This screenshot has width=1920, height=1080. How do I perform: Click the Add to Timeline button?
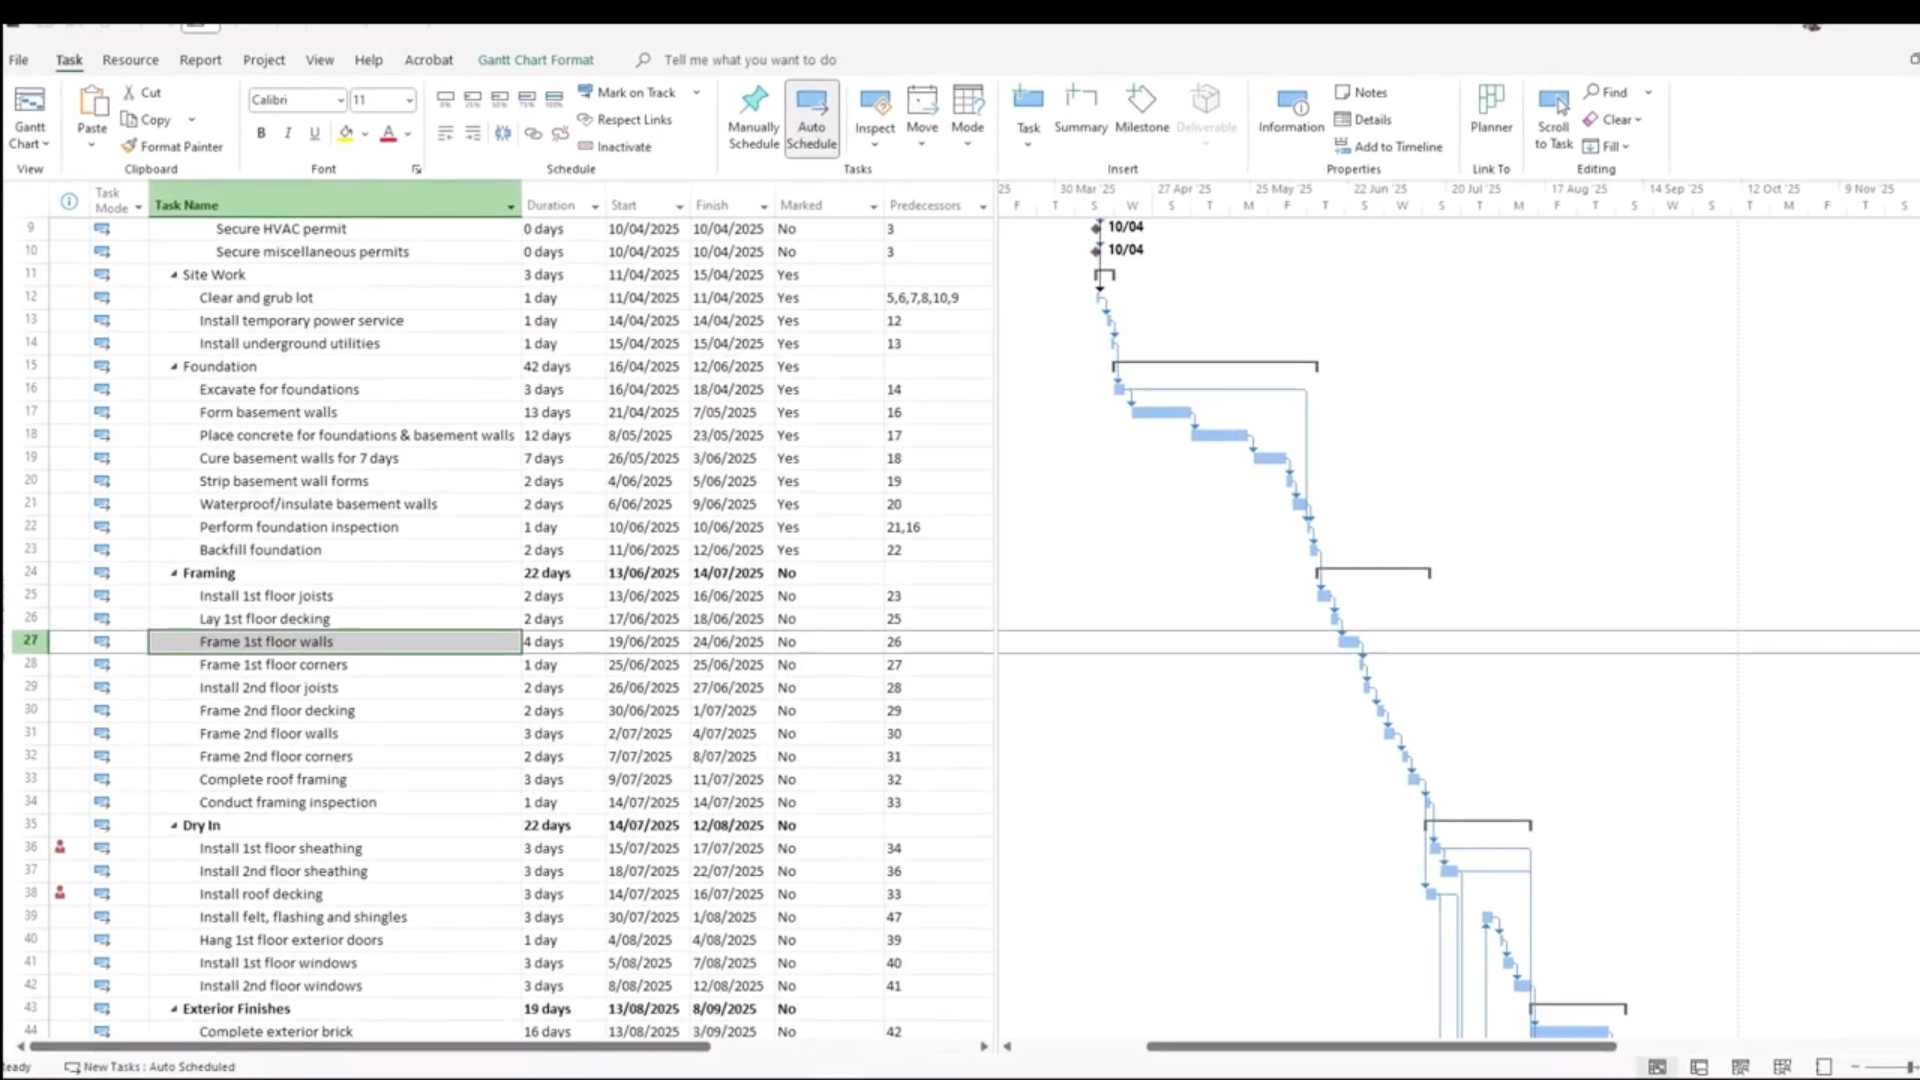(1388, 146)
